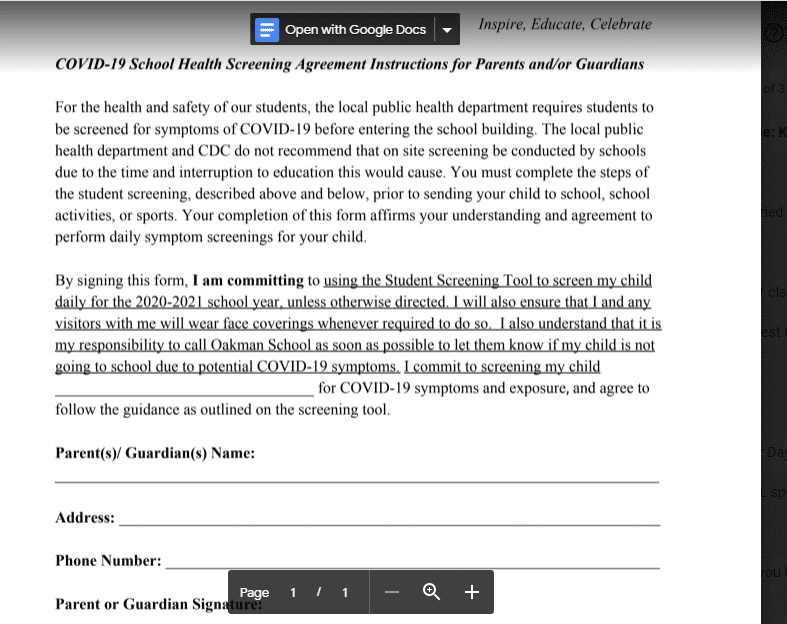Click 'perform daily symptom screenings' line

[x=211, y=237]
